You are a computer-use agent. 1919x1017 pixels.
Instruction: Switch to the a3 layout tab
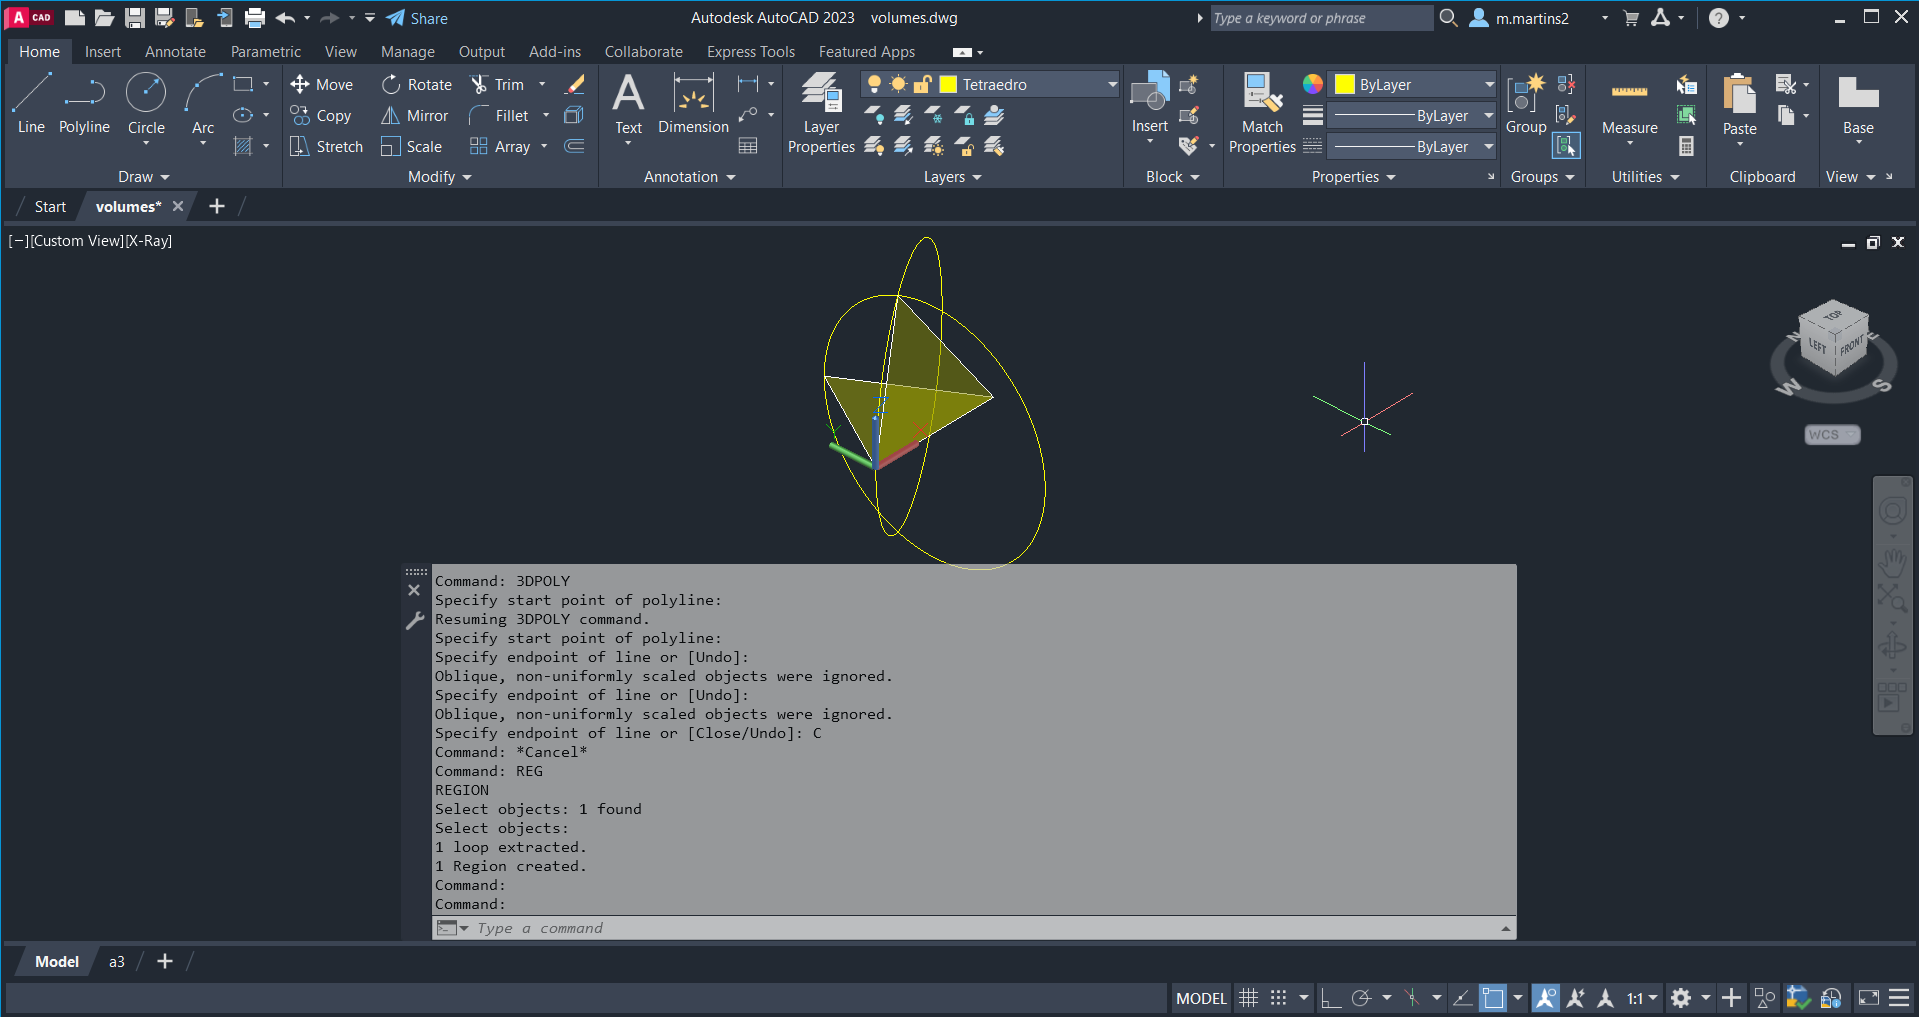click(x=117, y=962)
